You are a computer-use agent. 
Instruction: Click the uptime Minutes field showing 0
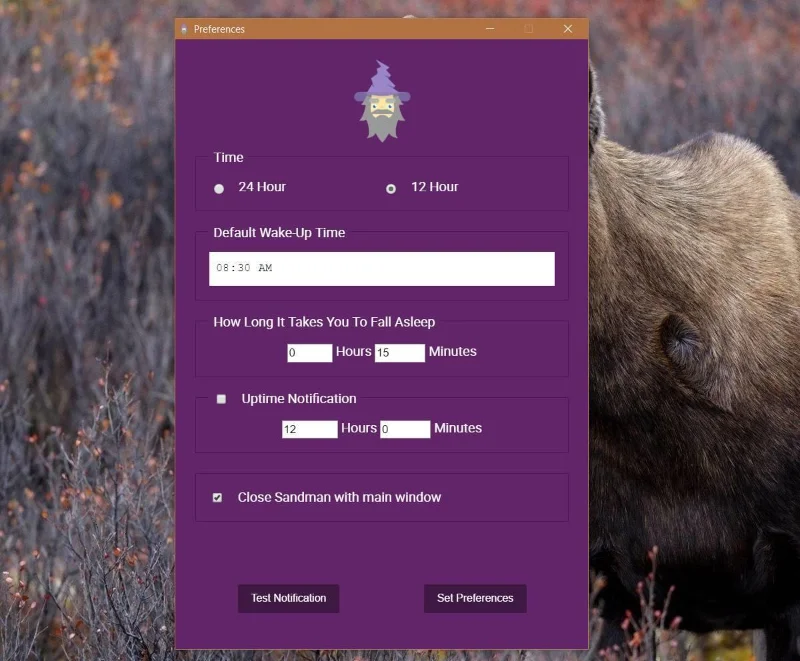coord(405,429)
